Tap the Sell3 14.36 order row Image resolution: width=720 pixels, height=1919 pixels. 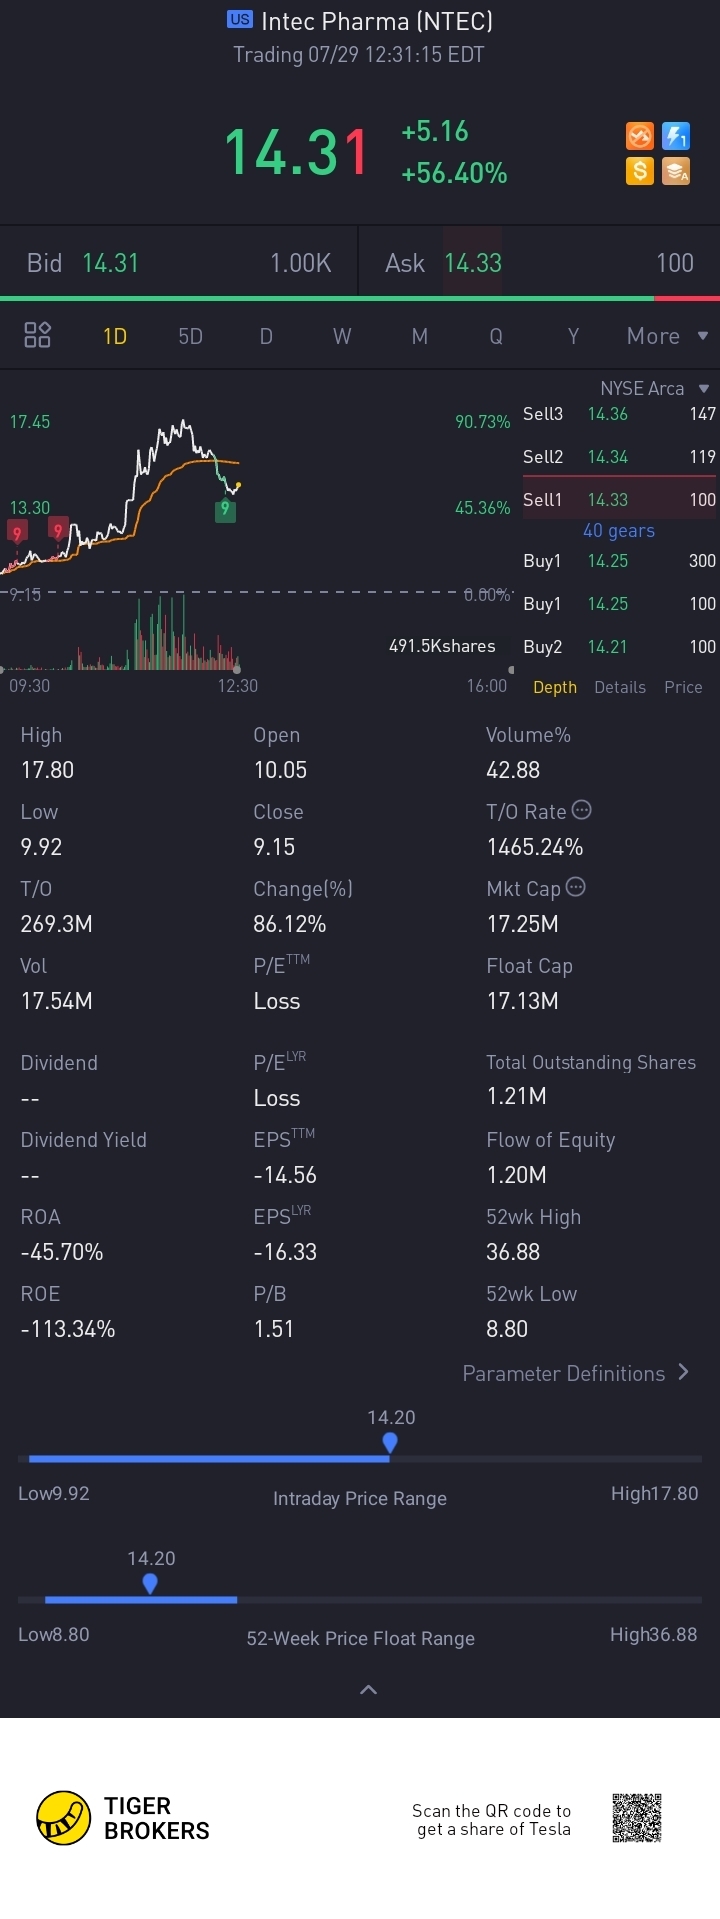(x=619, y=413)
